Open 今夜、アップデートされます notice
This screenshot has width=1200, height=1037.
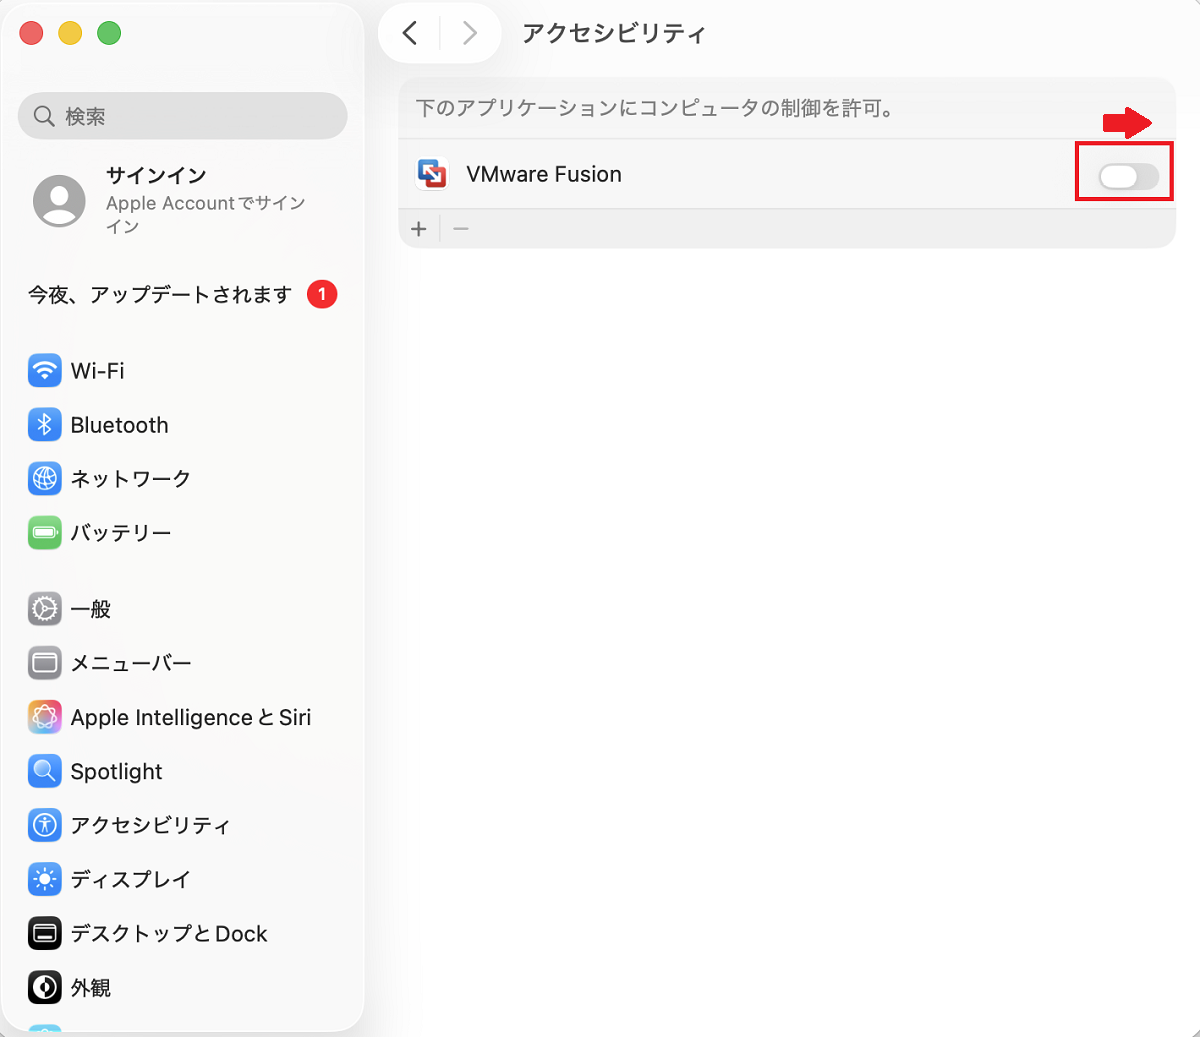(x=160, y=295)
